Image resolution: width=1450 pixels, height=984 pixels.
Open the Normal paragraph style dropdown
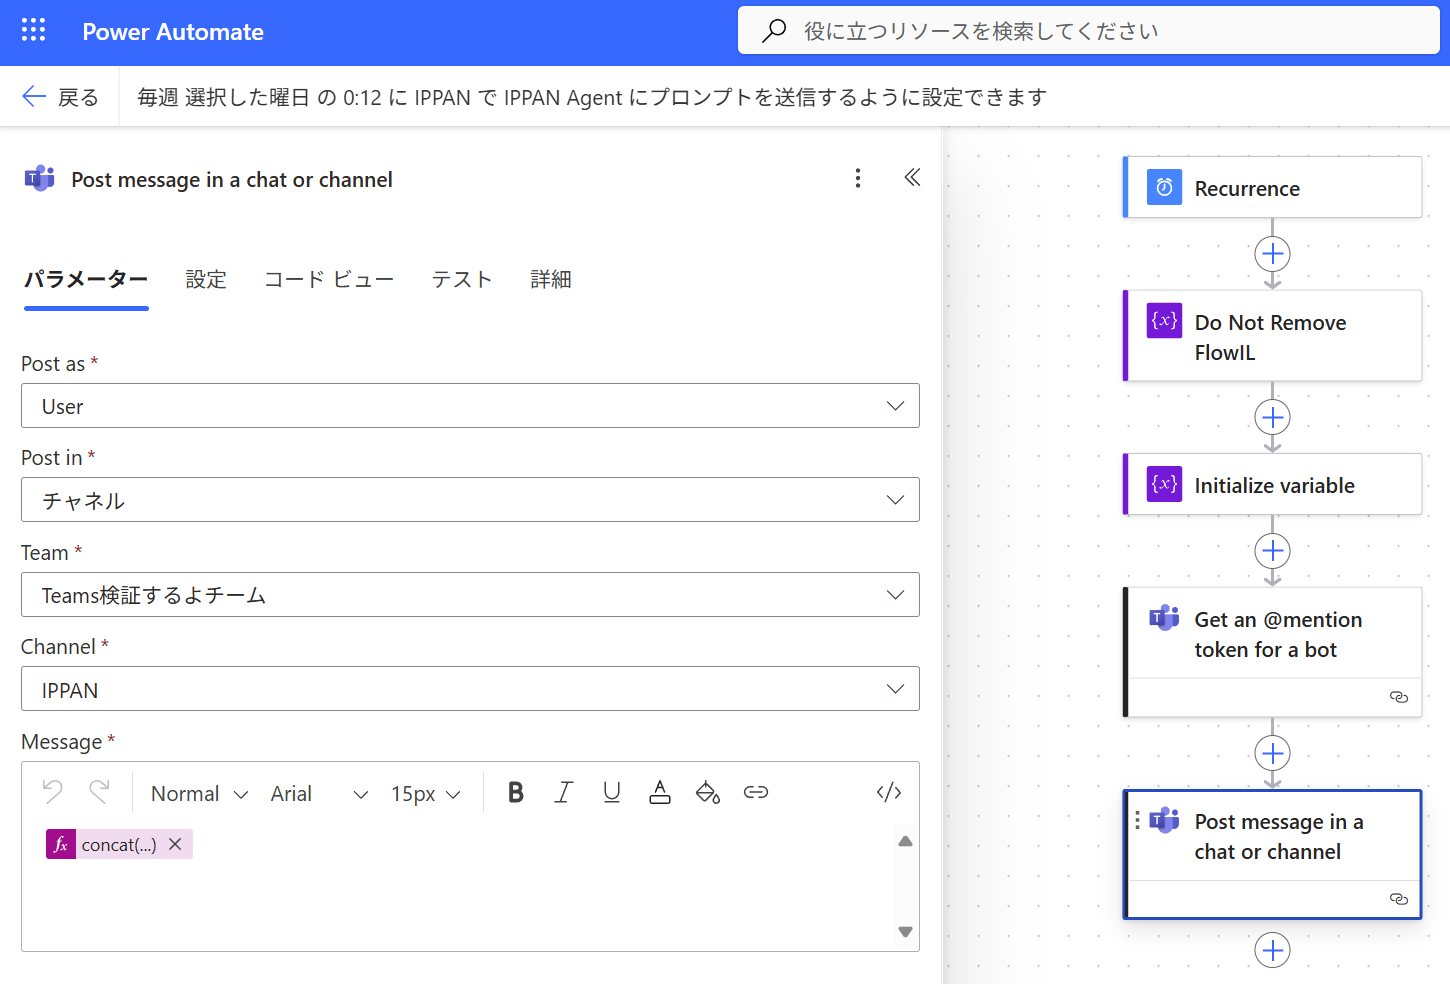[199, 793]
